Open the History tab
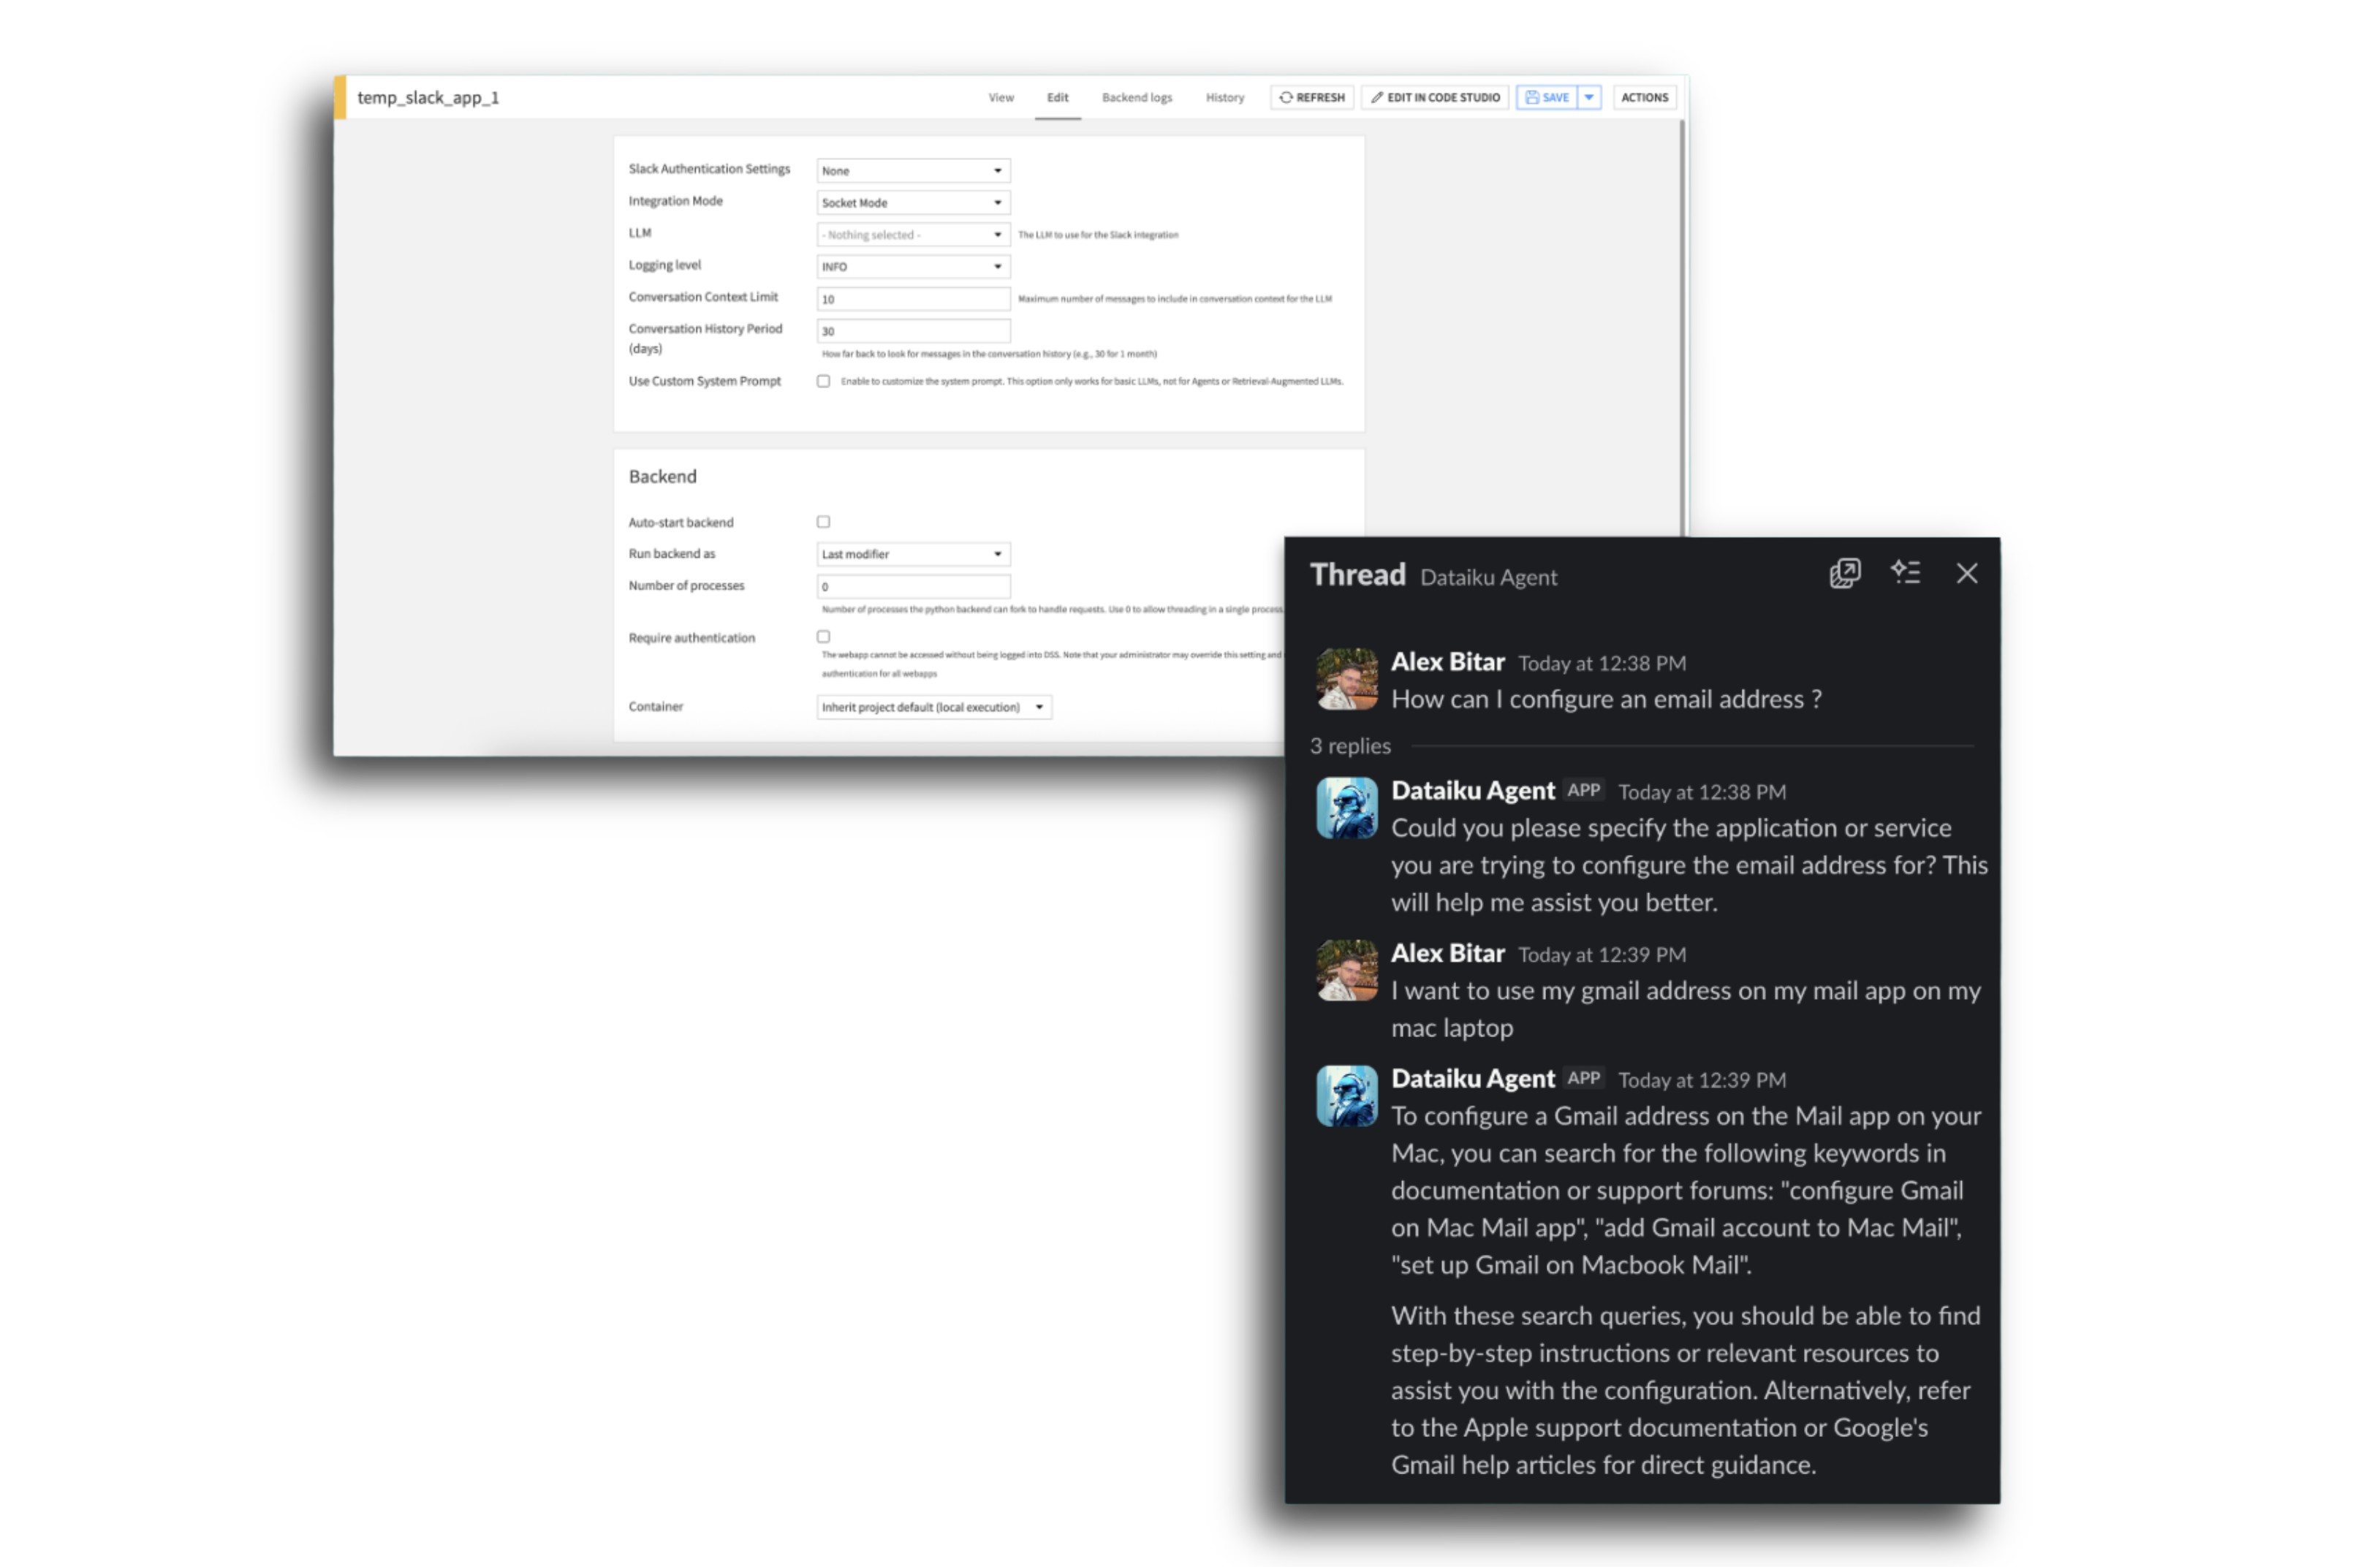The width and height of the screenshot is (2380, 1567). click(1224, 97)
